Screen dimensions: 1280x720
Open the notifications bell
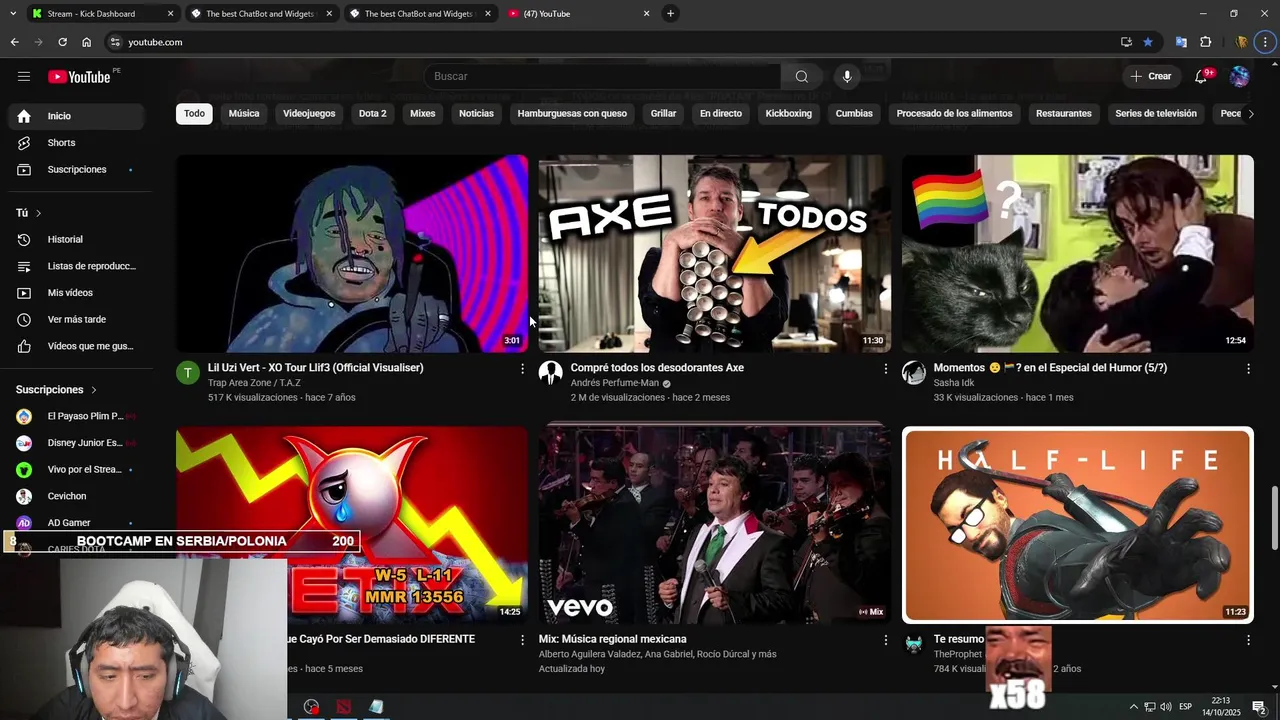click(1201, 76)
